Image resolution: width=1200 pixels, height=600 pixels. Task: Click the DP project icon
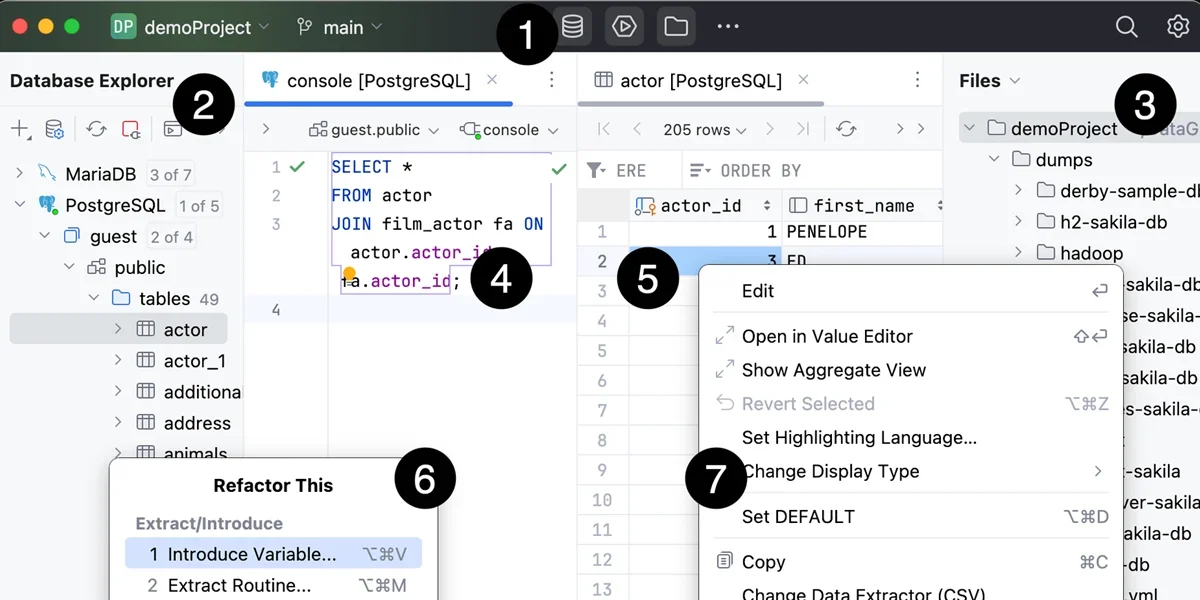point(123,27)
